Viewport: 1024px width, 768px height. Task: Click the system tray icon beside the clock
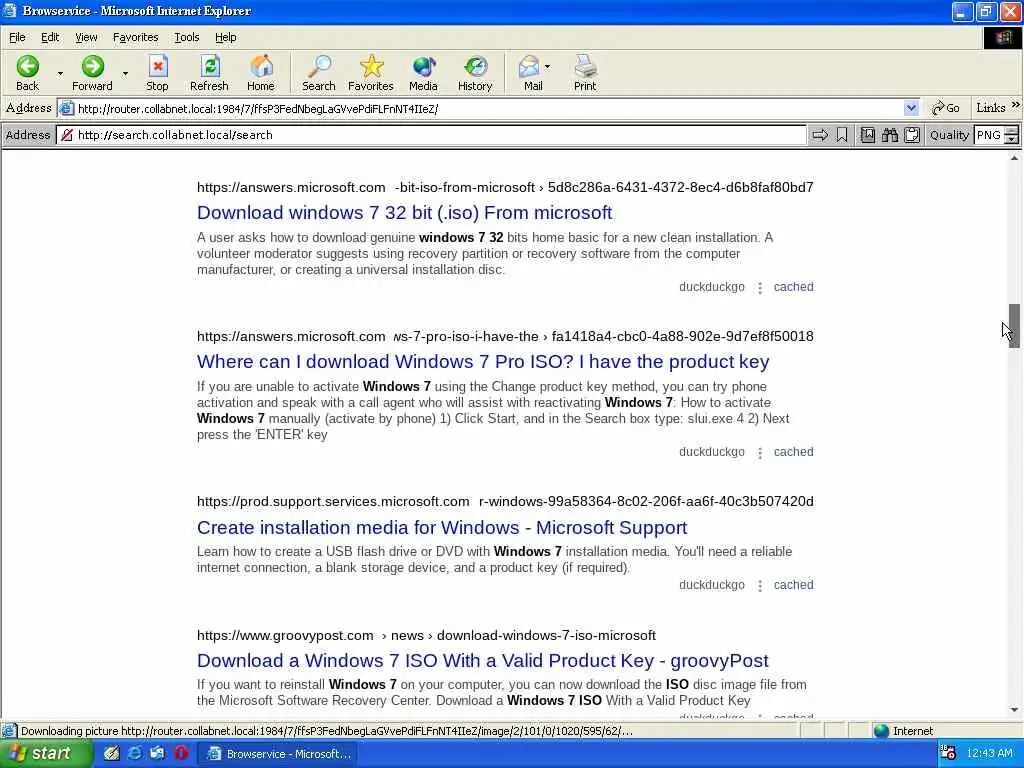[x=948, y=754]
